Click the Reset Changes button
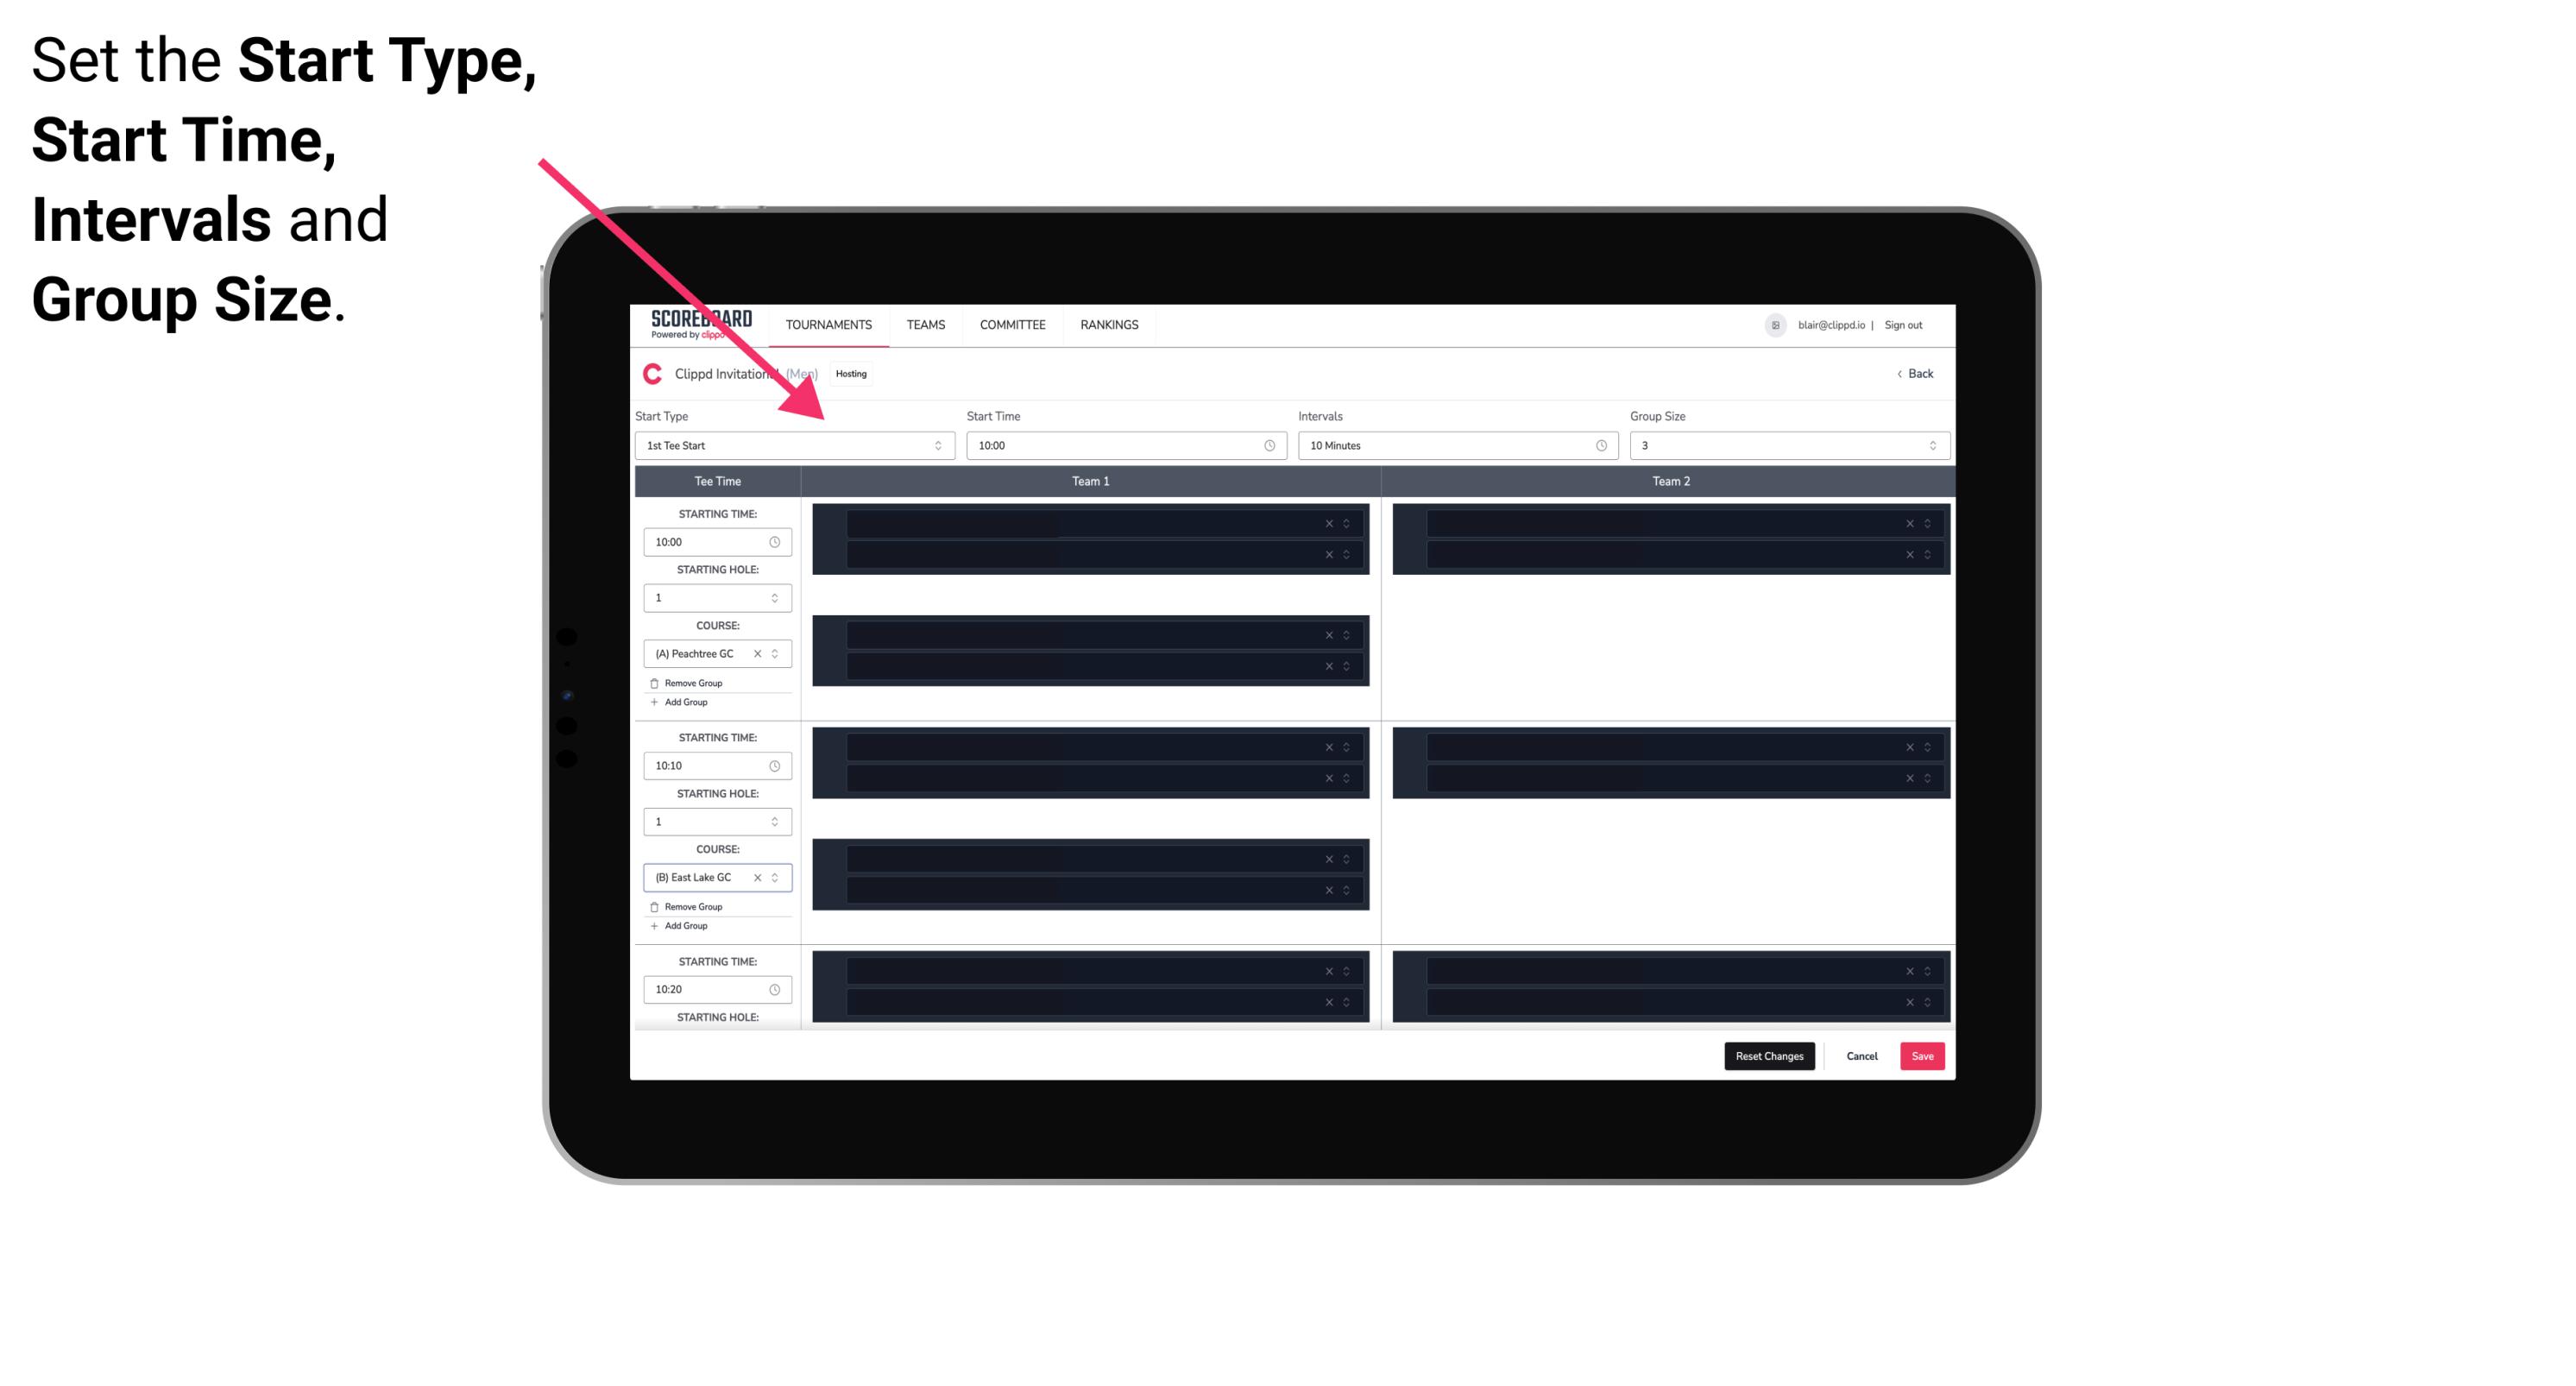 1769,1055
